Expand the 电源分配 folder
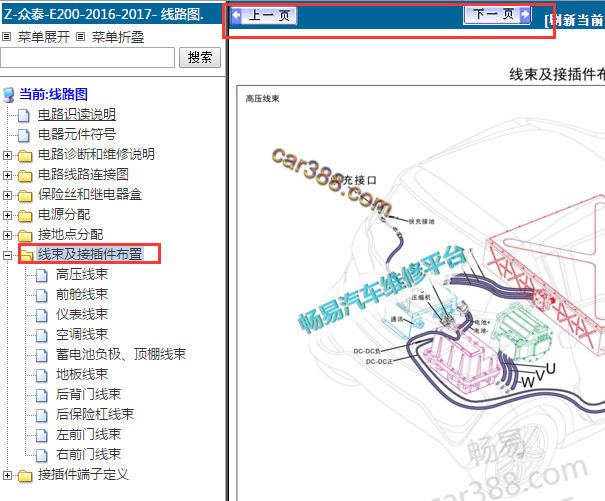This screenshot has height=501, width=605. pos(7,215)
